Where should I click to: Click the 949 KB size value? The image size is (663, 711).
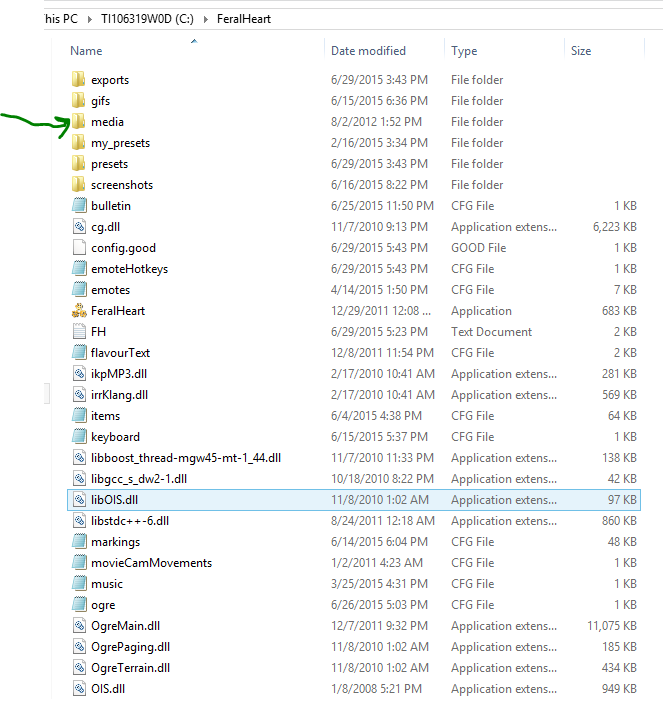(x=619, y=689)
